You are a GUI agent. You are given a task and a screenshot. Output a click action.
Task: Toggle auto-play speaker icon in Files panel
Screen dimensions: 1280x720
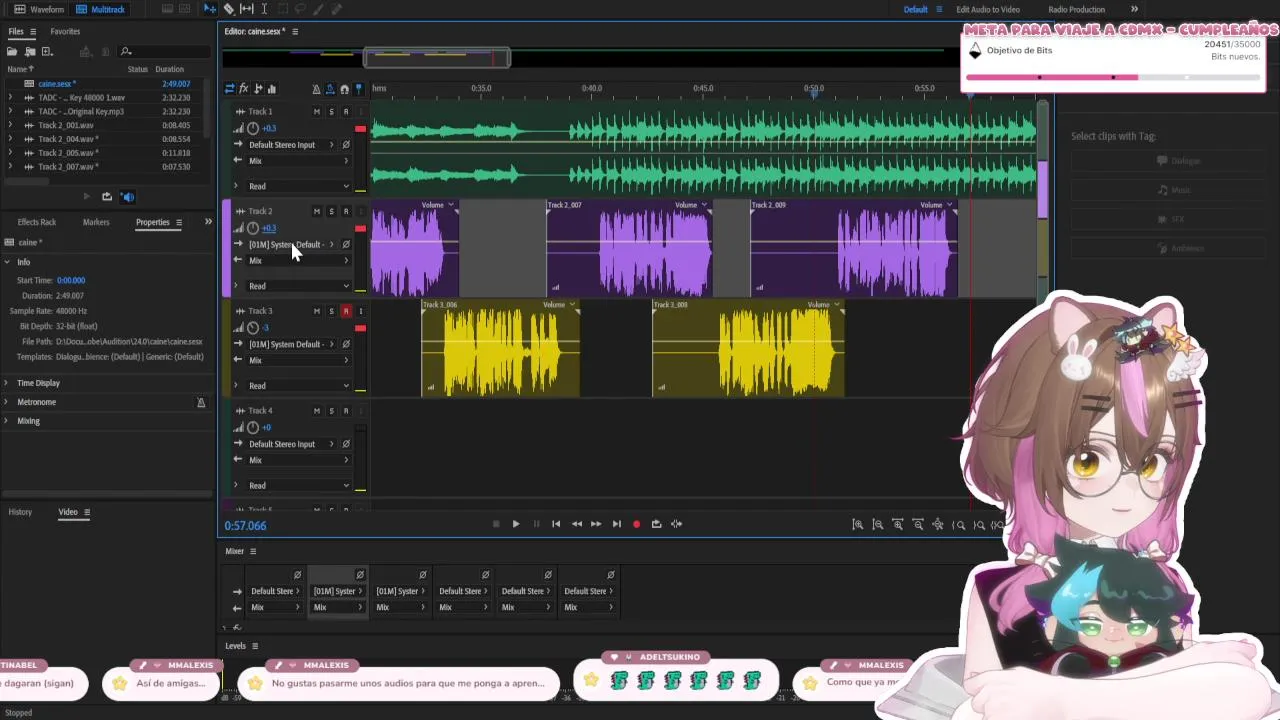click(x=127, y=197)
